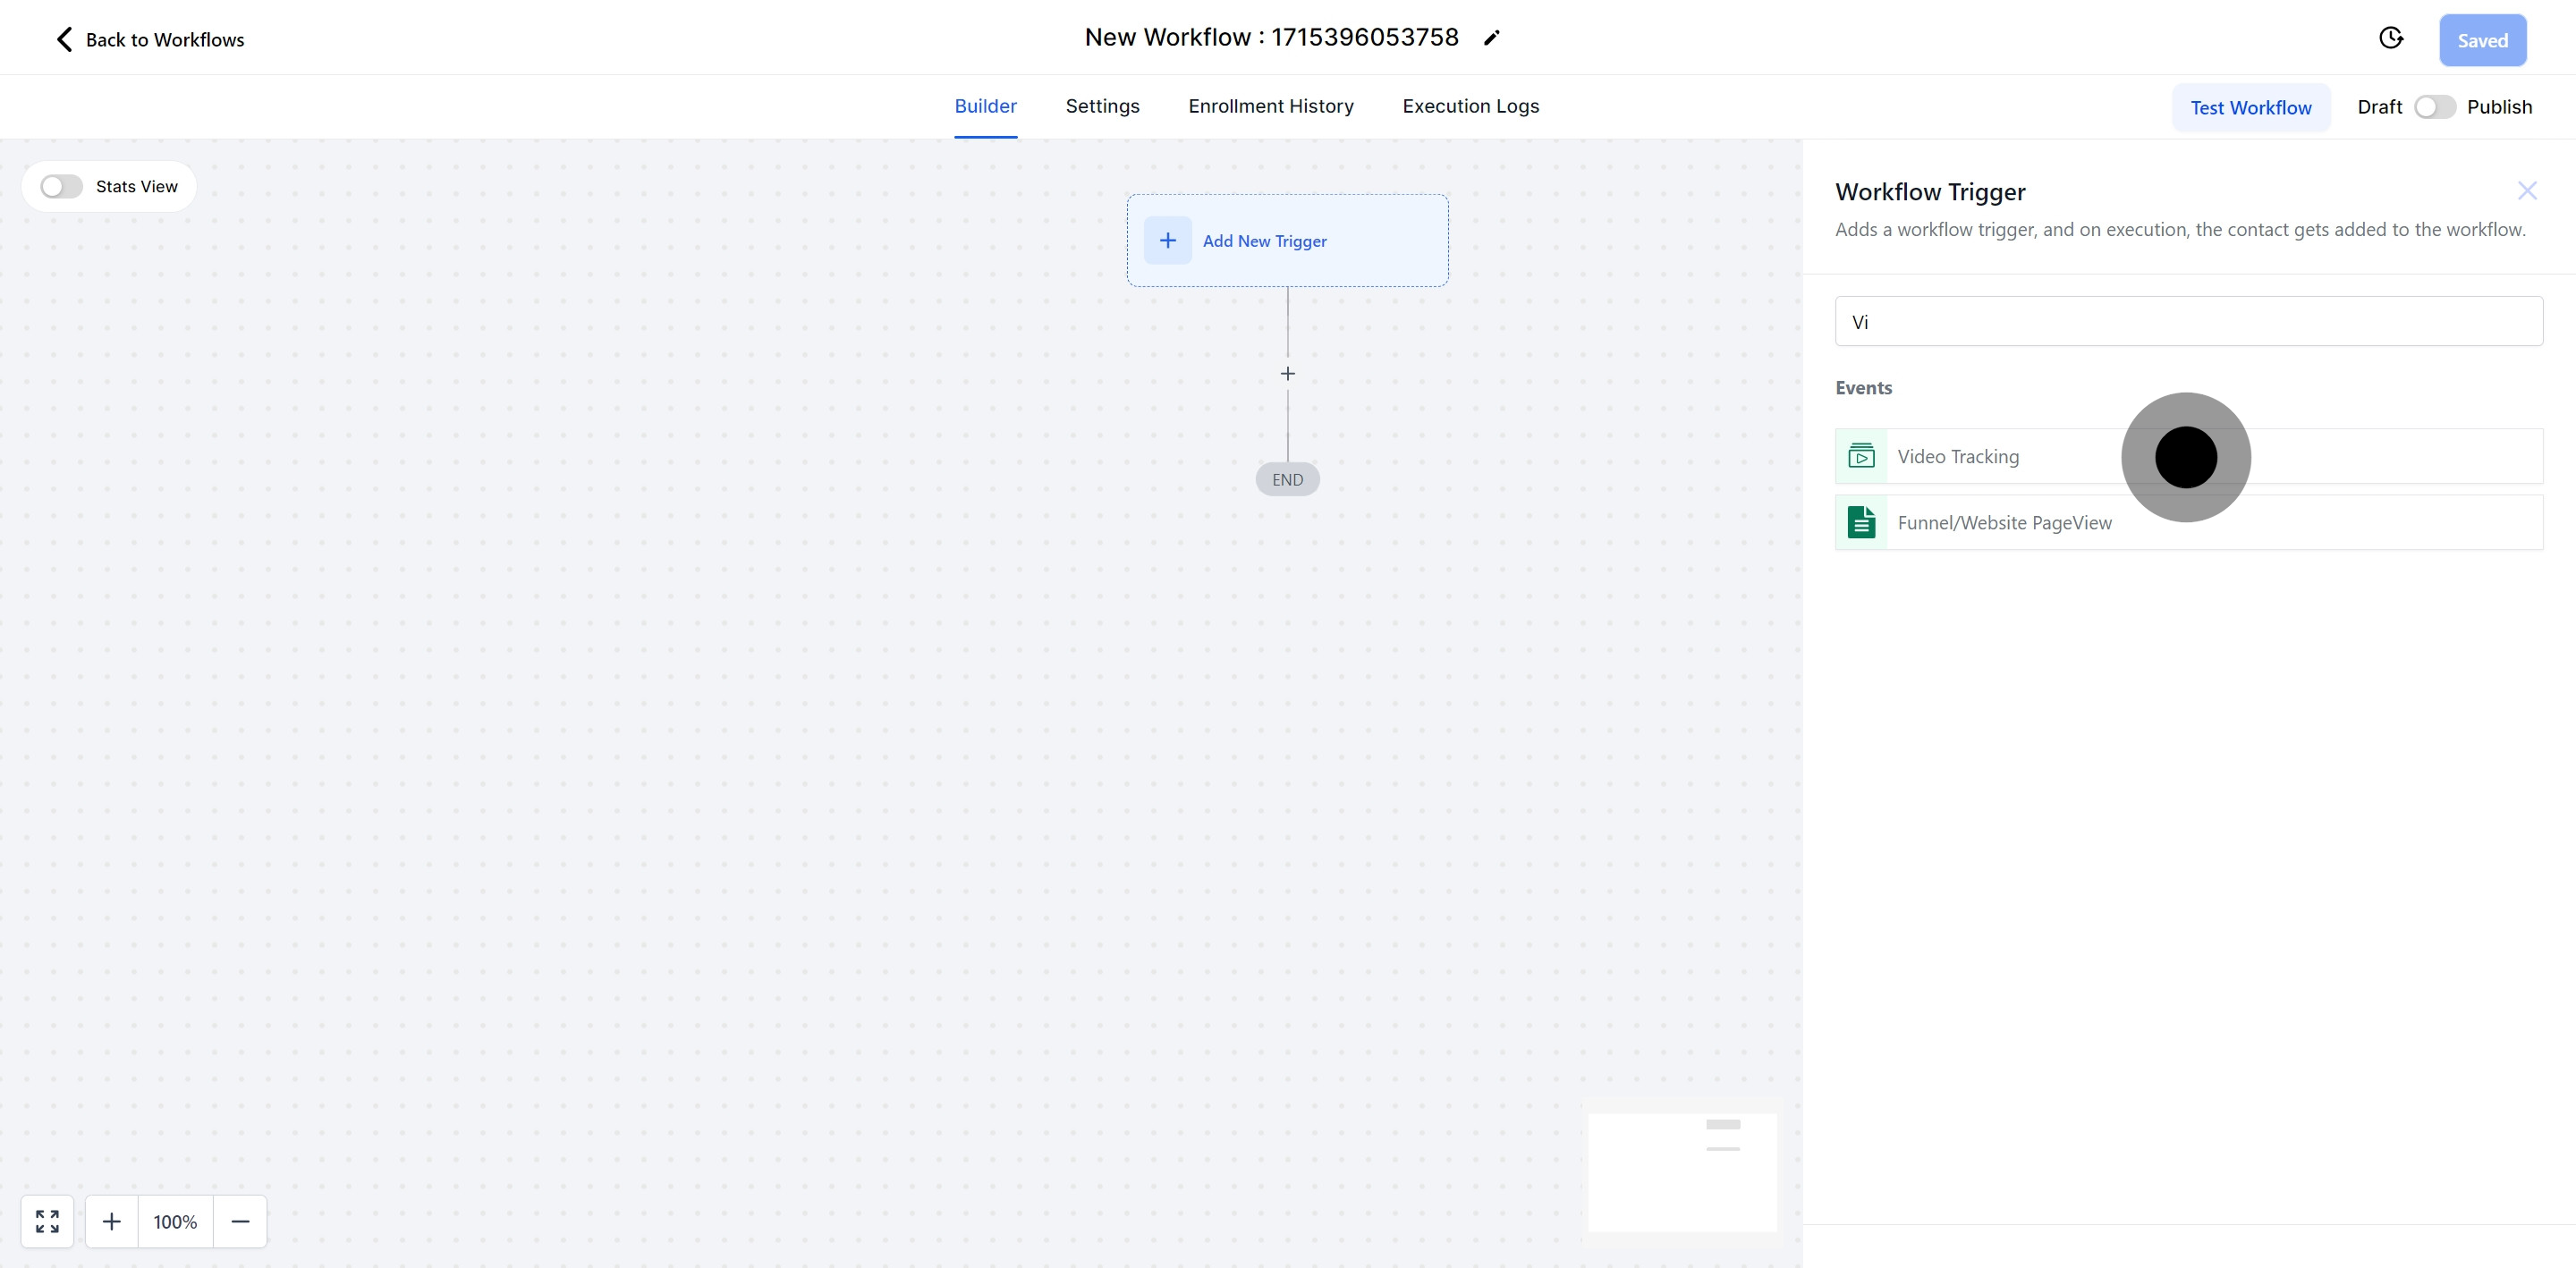The image size is (2576, 1268).
Task: Zoom out the canvas with minus button
Action: (x=240, y=1221)
